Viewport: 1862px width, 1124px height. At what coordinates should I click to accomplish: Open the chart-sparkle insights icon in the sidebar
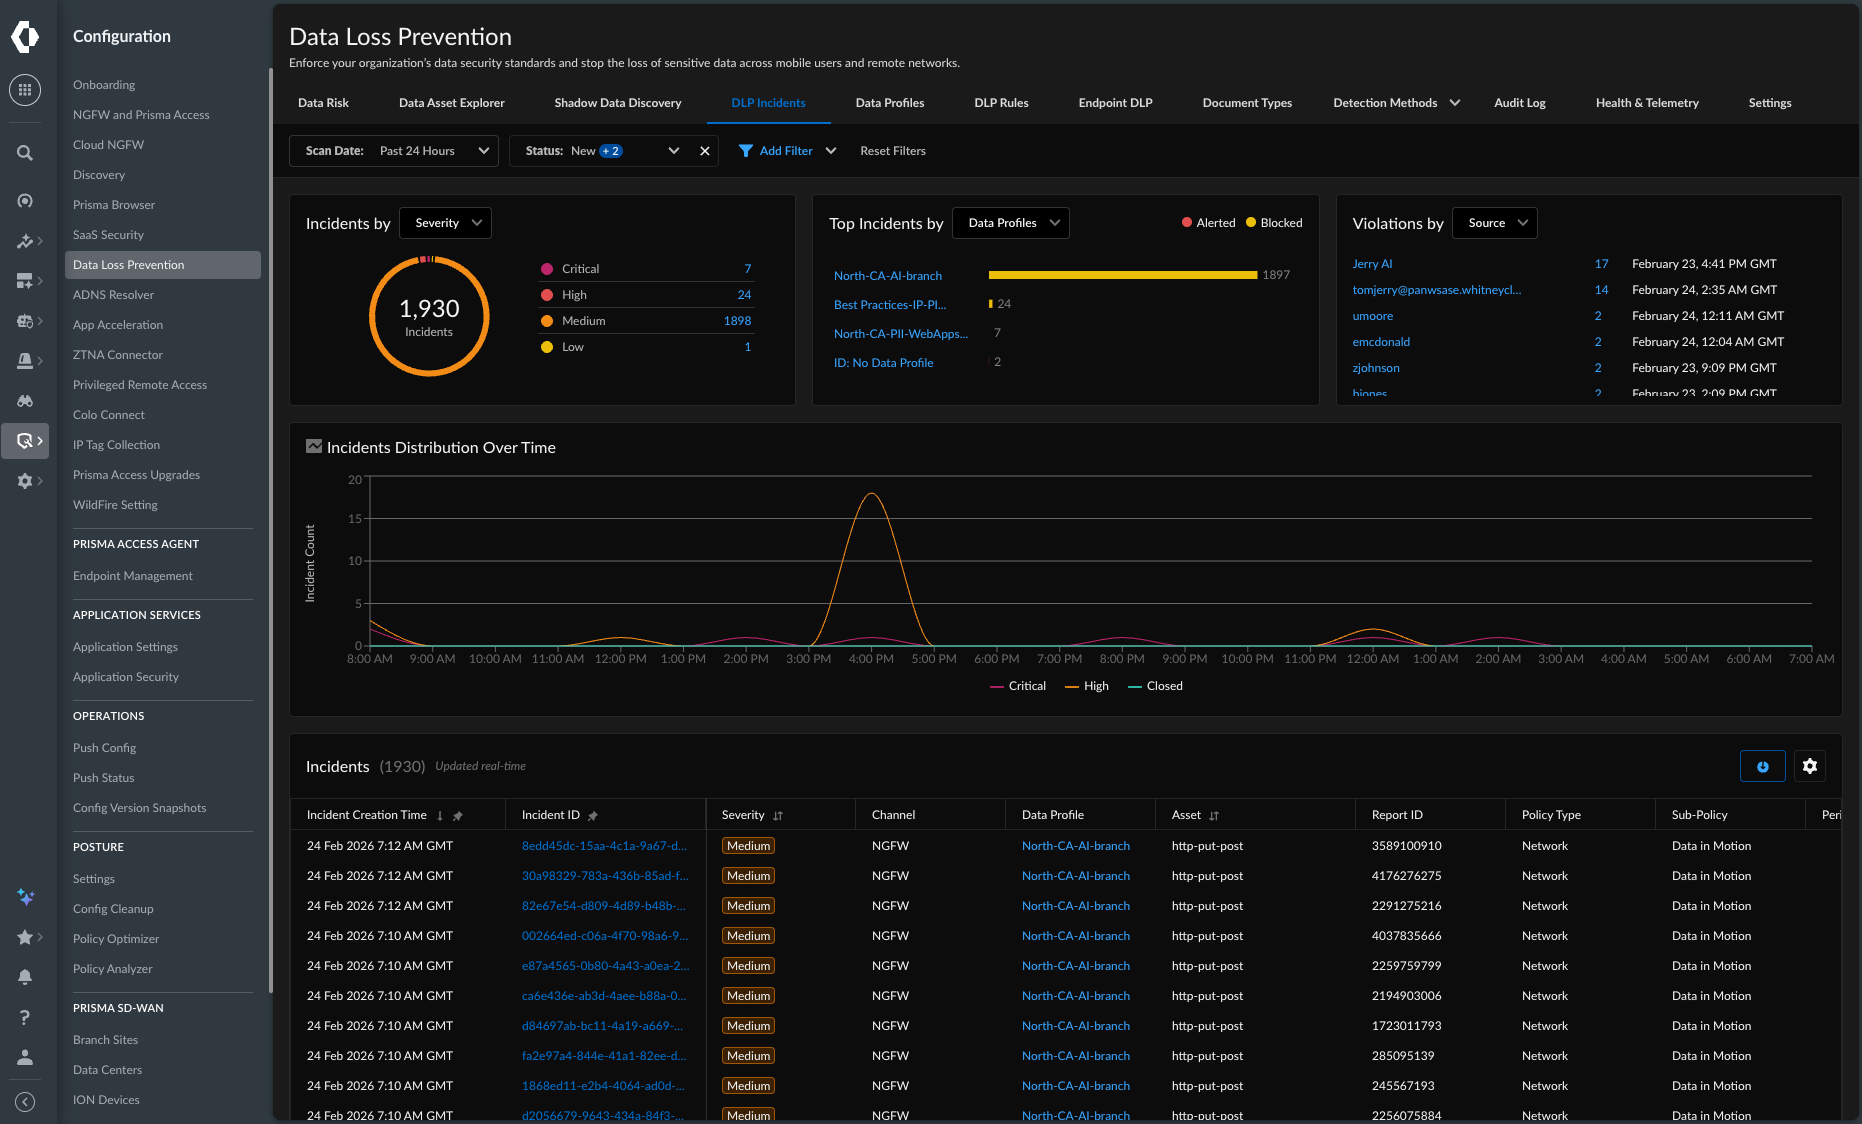[25, 241]
